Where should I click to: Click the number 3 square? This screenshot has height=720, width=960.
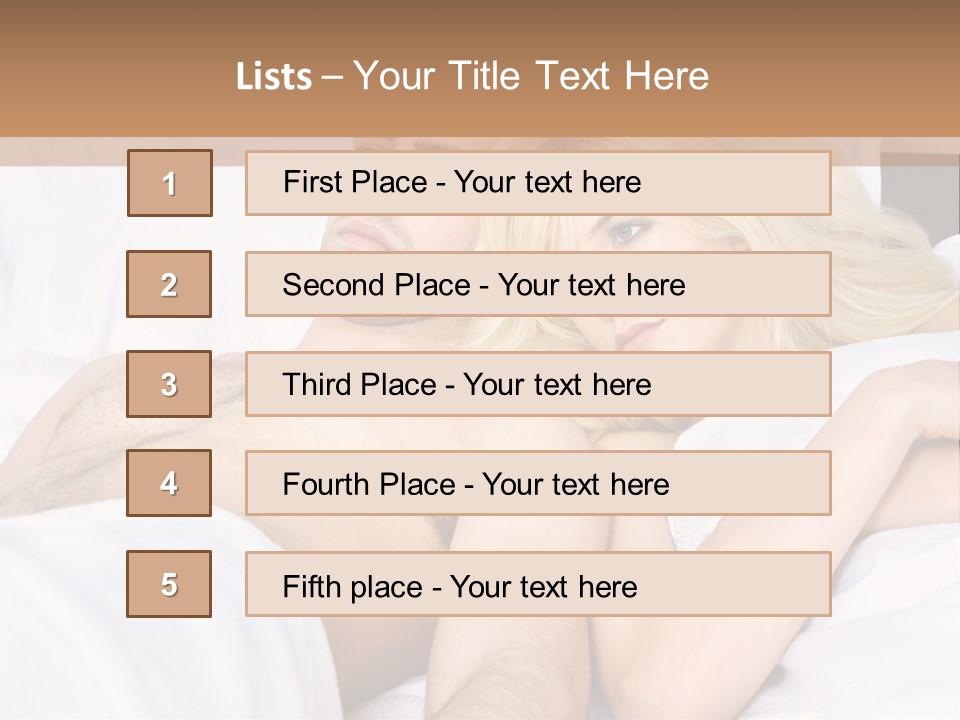[x=169, y=384]
